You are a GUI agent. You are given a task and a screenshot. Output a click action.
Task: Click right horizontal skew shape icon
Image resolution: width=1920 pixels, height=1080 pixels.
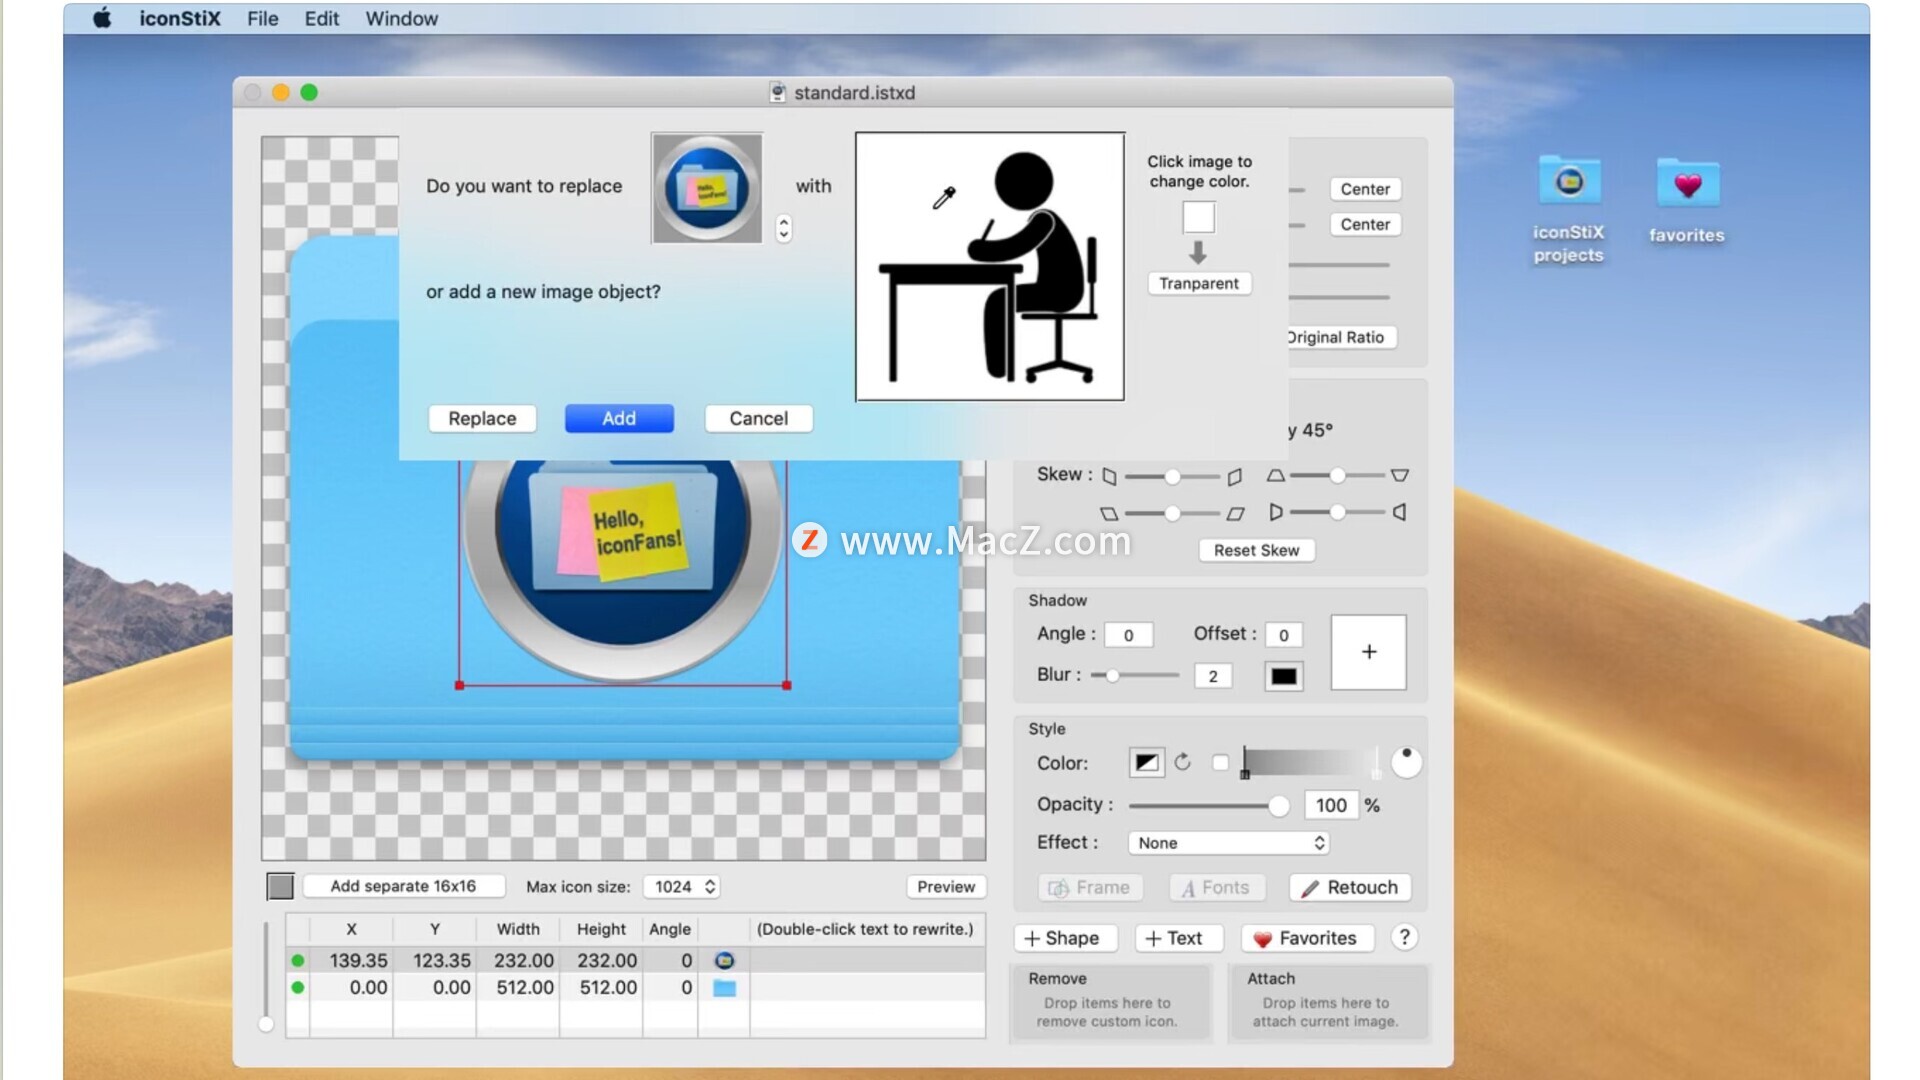coord(1235,476)
